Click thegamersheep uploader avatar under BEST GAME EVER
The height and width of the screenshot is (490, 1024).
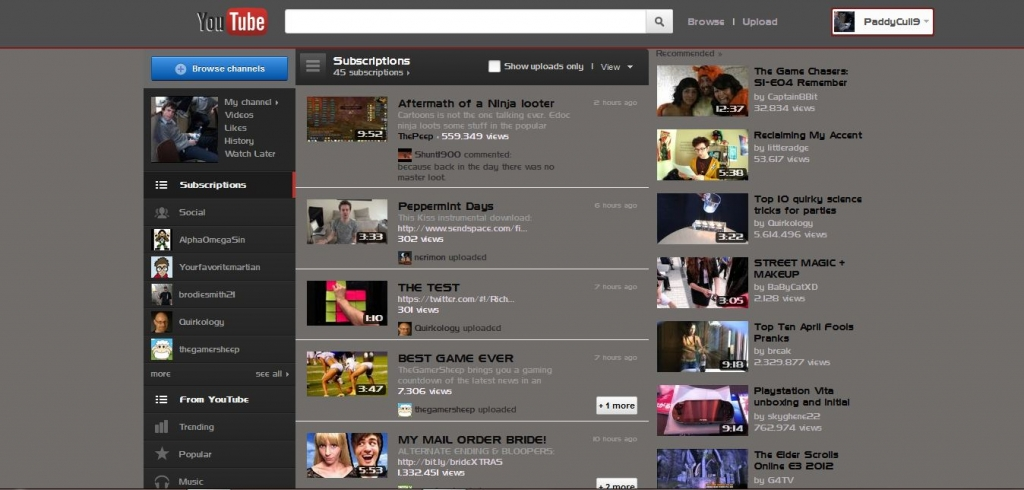pos(405,410)
